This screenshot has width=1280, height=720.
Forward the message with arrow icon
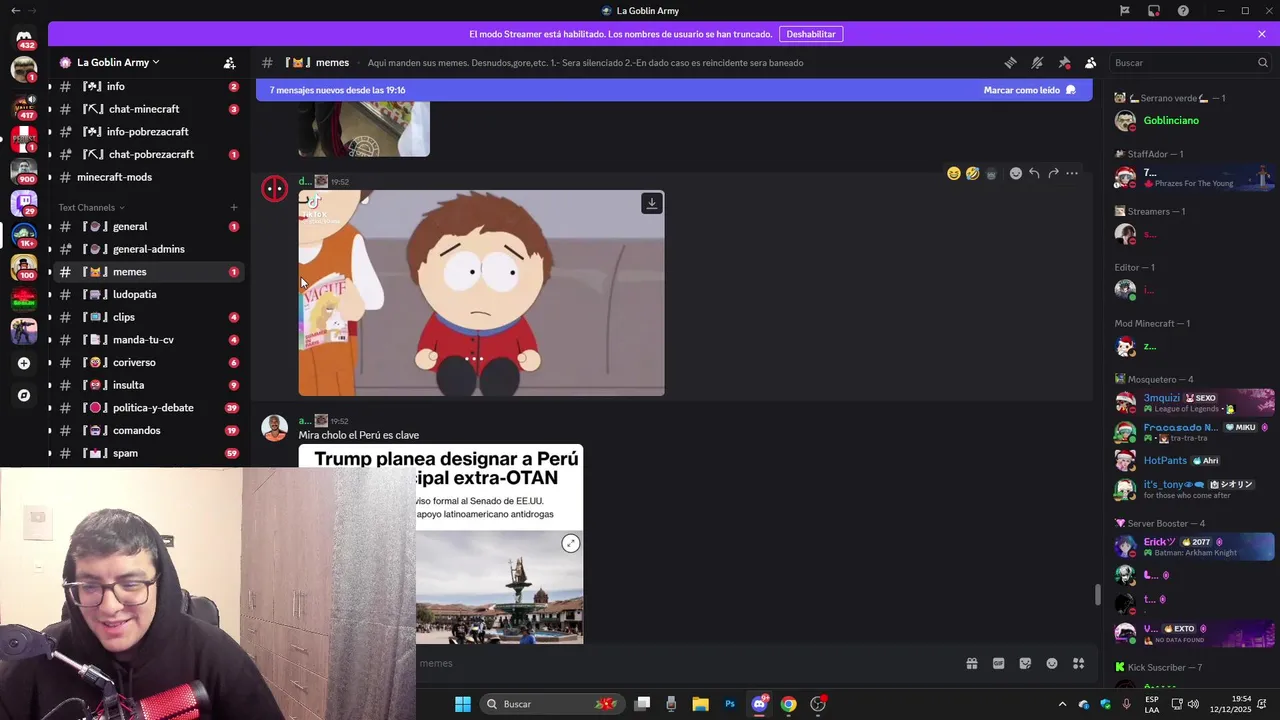point(1053,173)
